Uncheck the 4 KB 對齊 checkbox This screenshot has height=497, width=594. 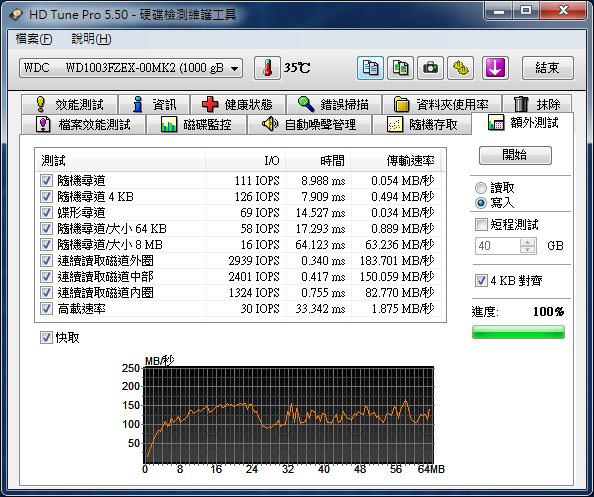(481, 280)
